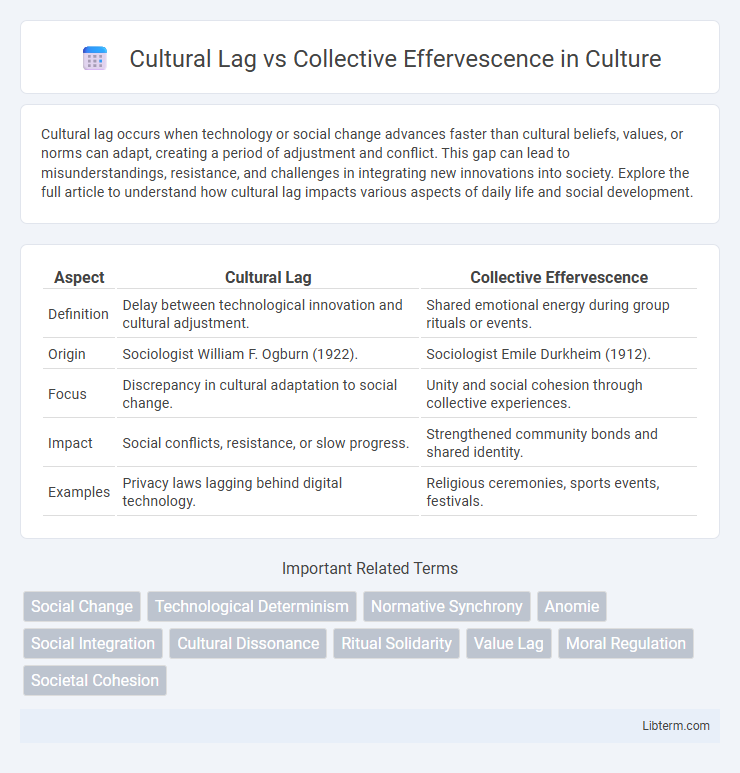This screenshot has width=740, height=773.
Task: Select the cell 'Delay between technological innovation and cultural adjustment.'
Action: pyautogui.click(x=268, y=314)
